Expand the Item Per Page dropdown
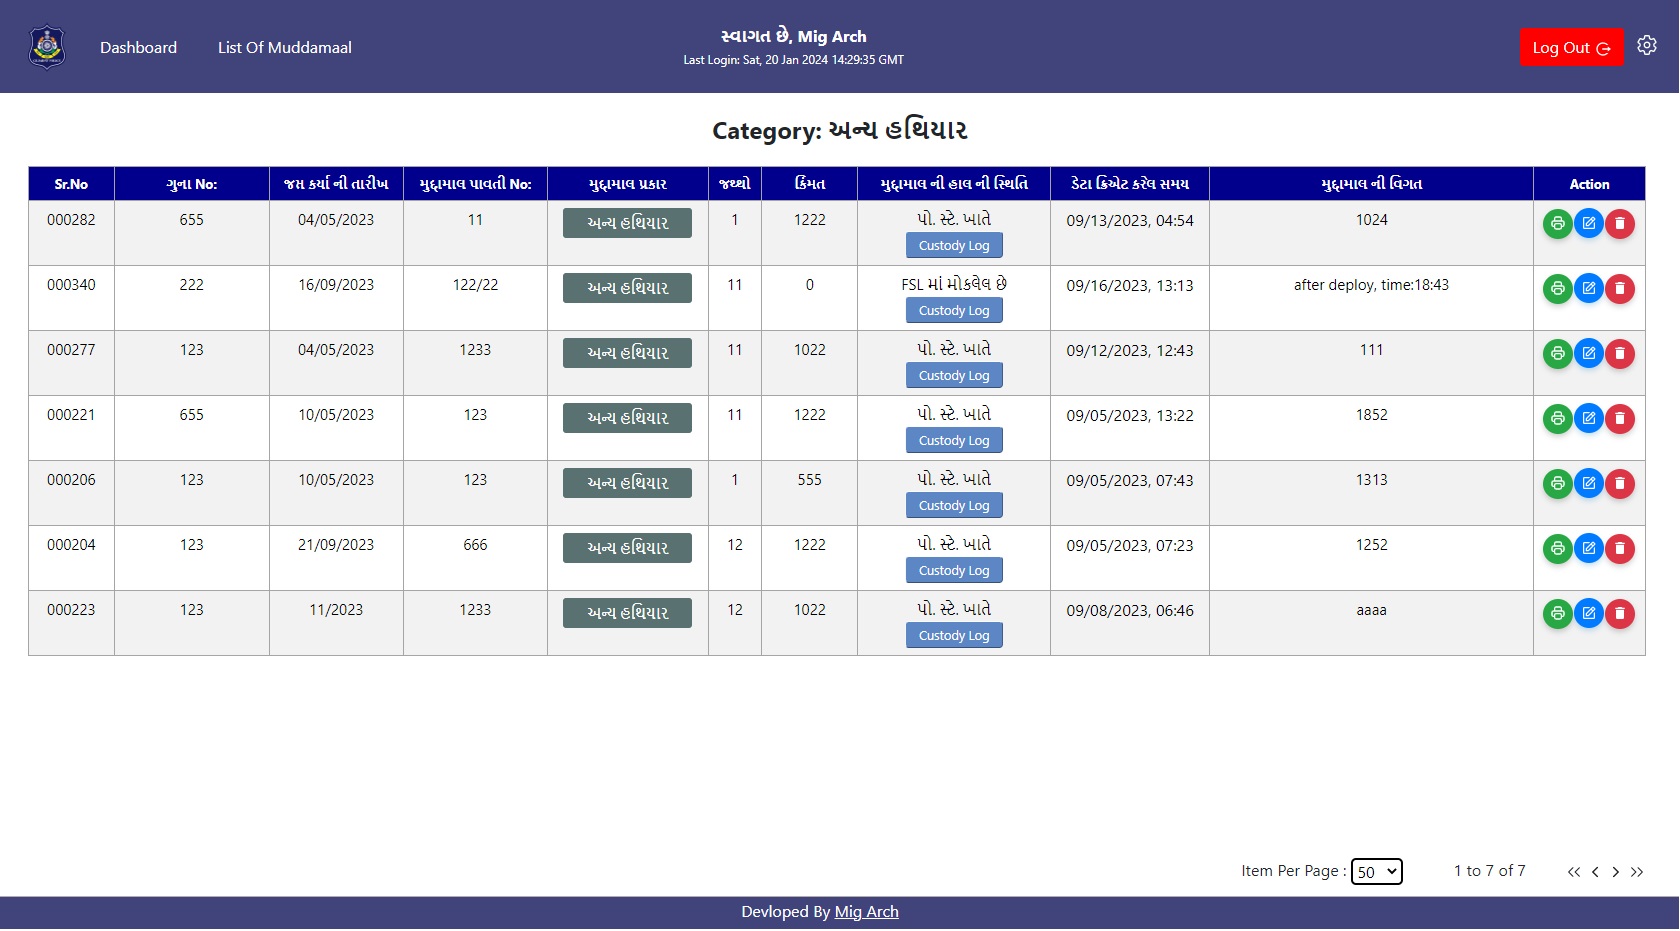The image size is (1680, 931). click(x=1376, y=872)
